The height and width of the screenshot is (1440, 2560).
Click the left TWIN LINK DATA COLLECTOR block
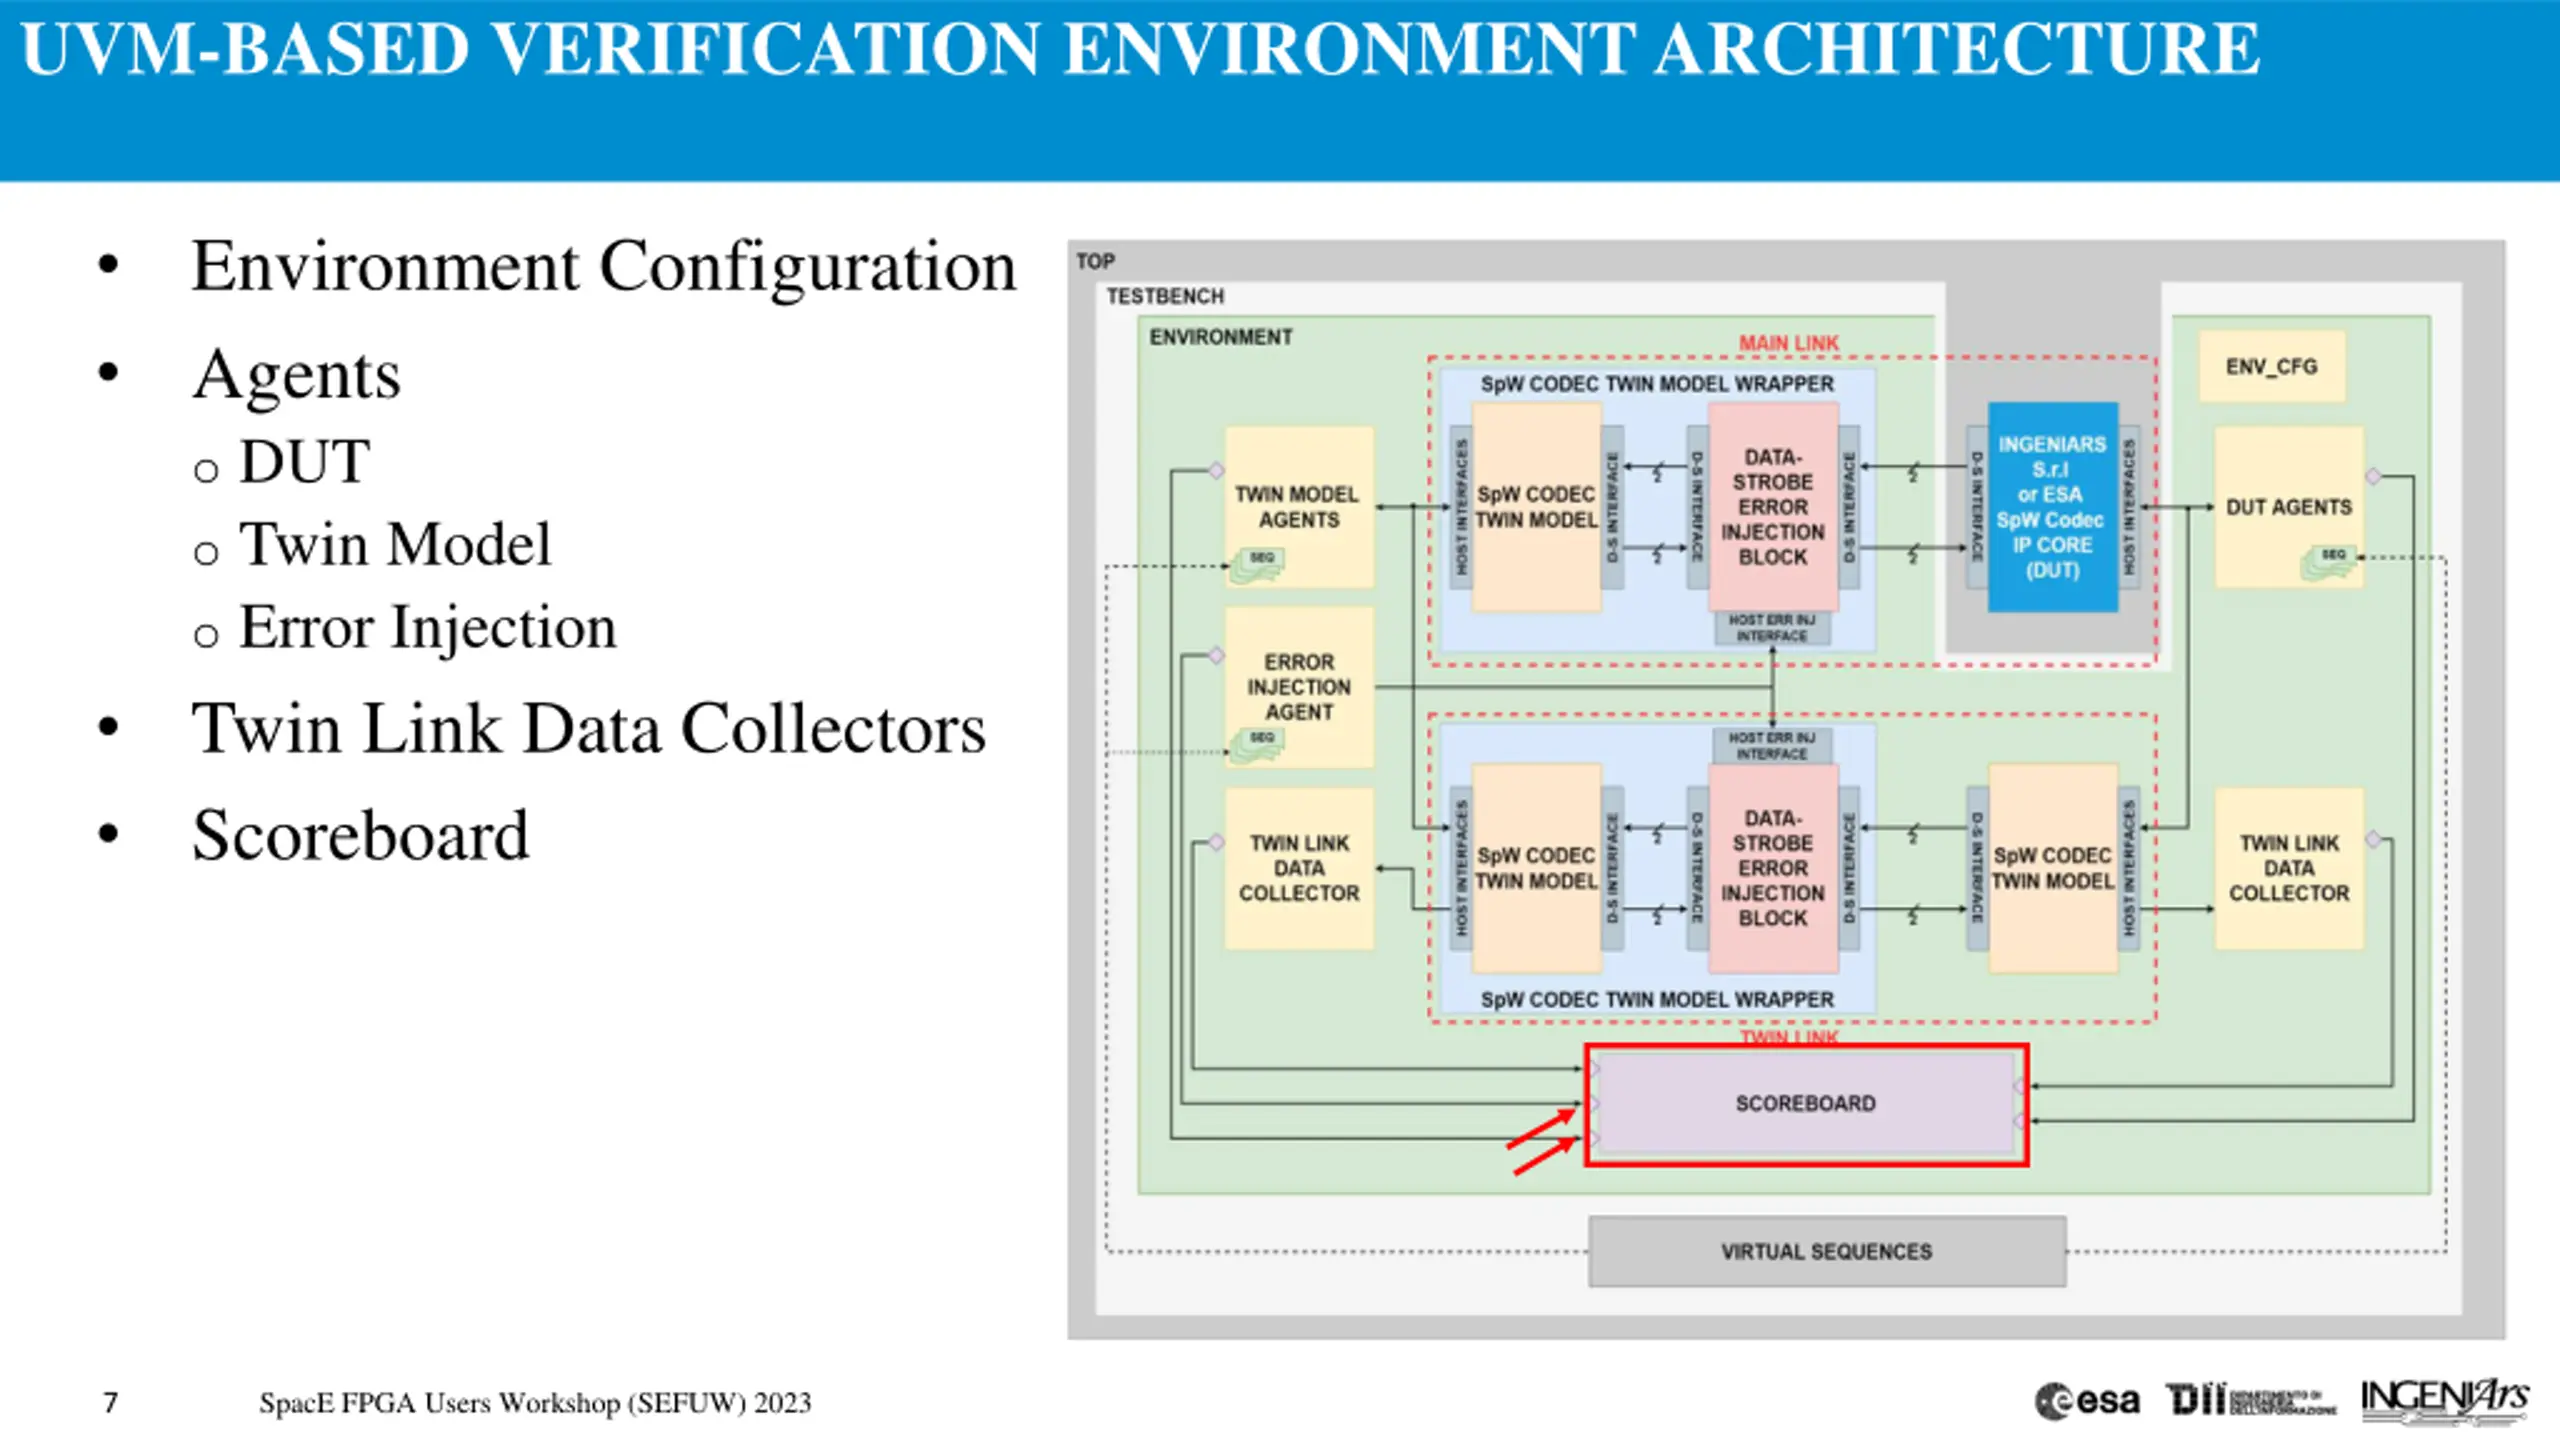[1299, 868]
